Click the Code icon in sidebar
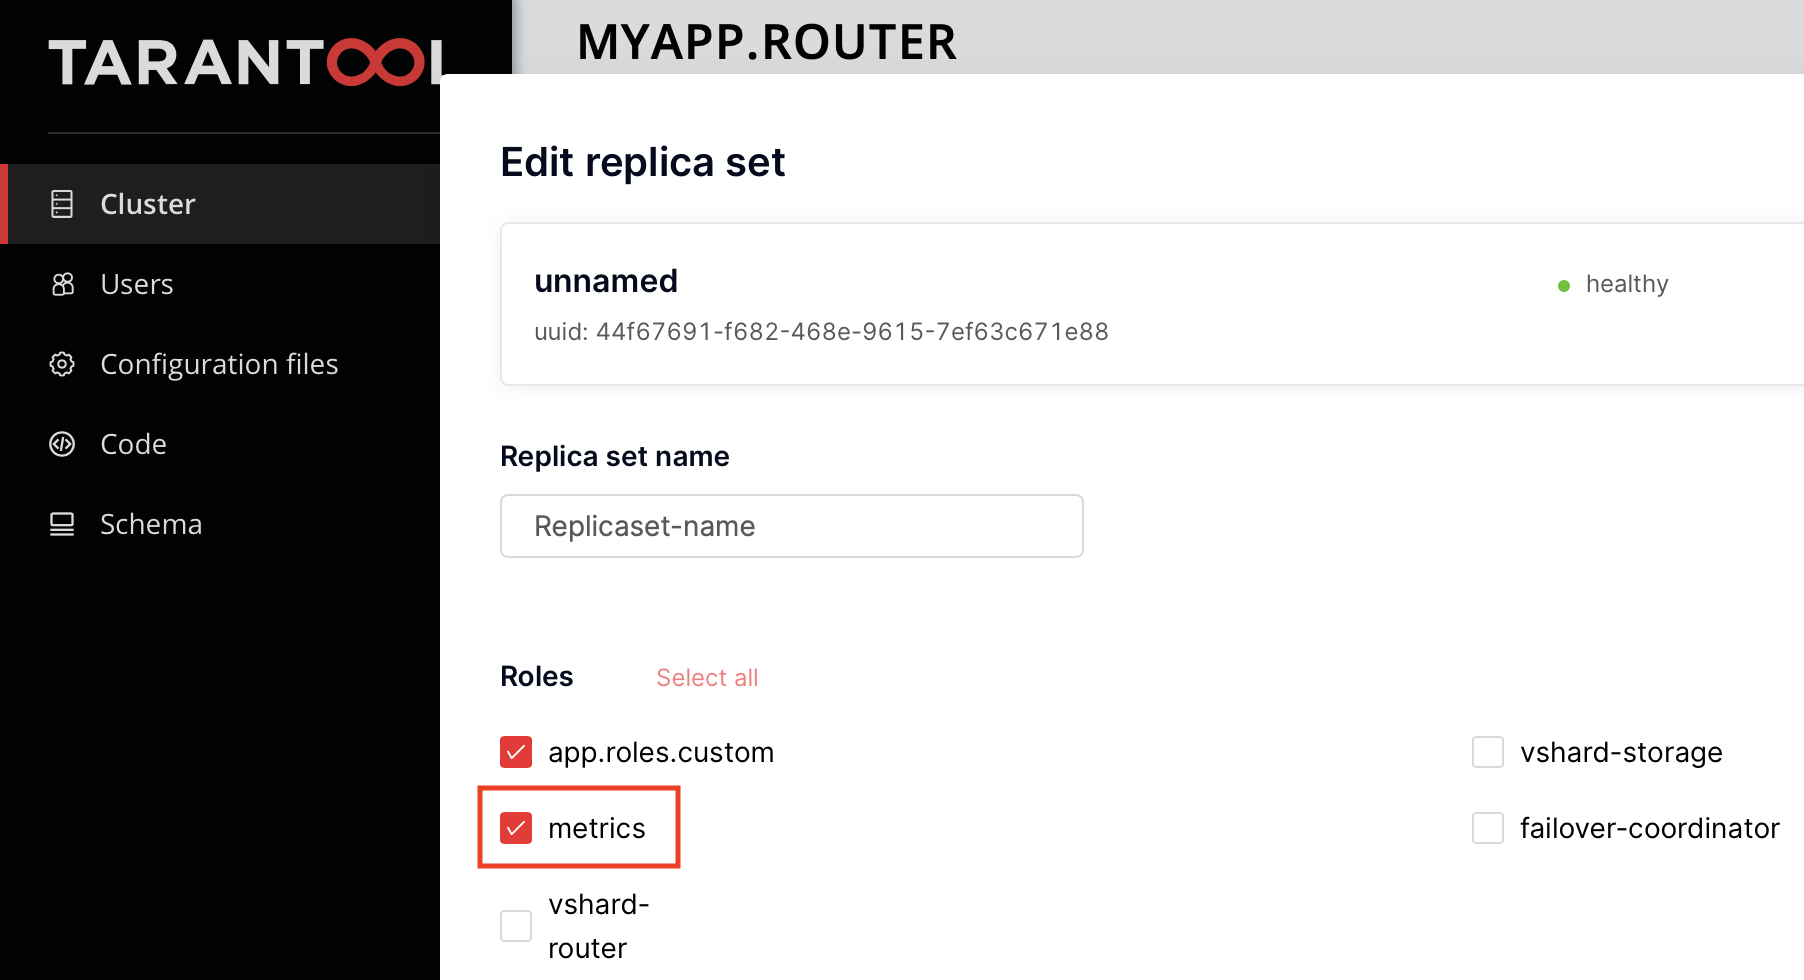 click(62, 444)
